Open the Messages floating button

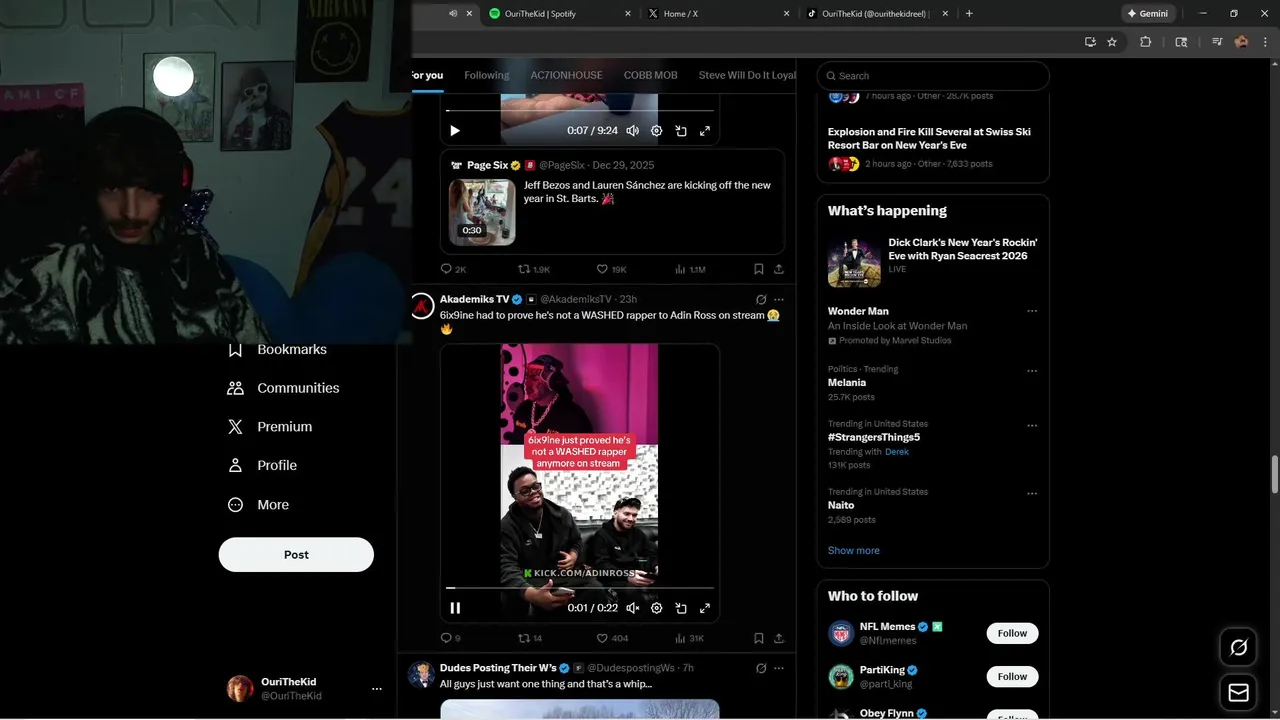[x=1239, y=693]
